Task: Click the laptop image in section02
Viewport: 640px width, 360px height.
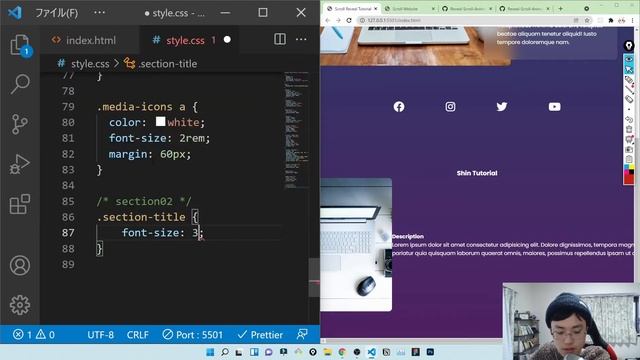Action: [356, 245]
